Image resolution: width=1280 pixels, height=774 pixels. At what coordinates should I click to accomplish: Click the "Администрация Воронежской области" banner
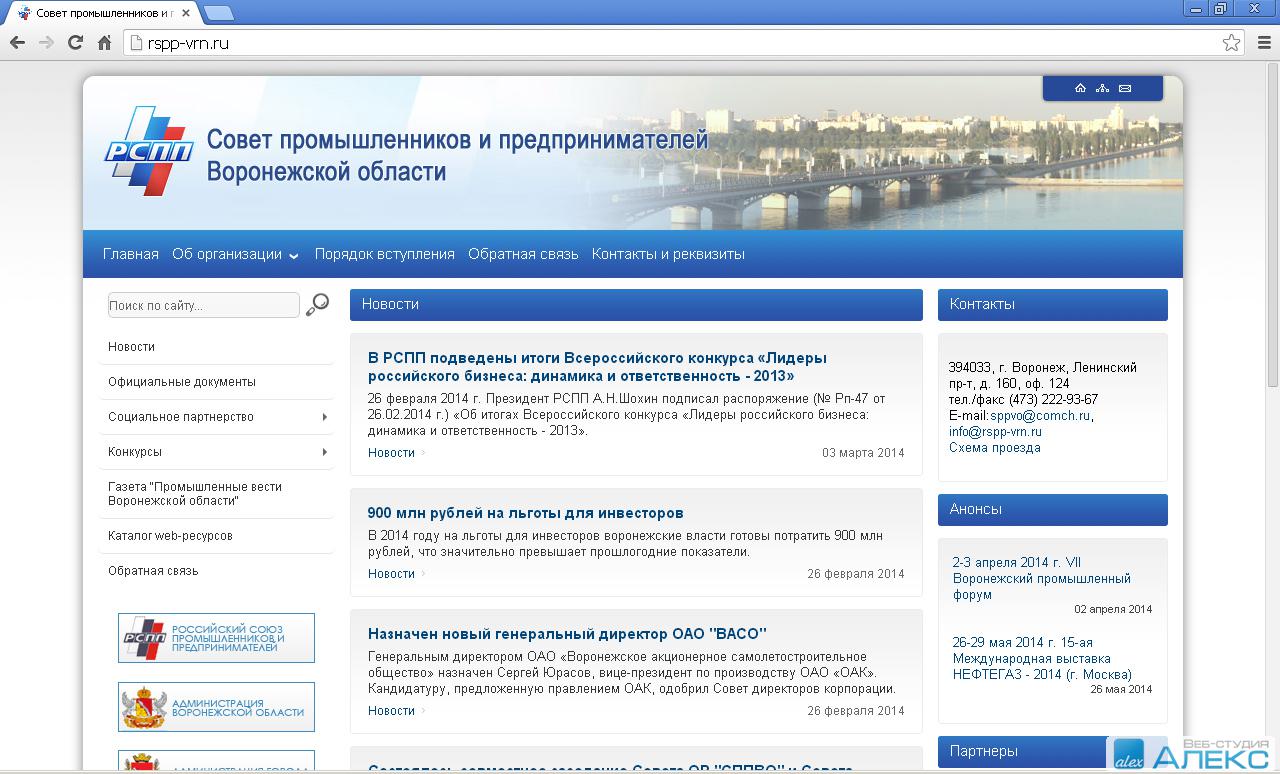[x=216, y=707]
